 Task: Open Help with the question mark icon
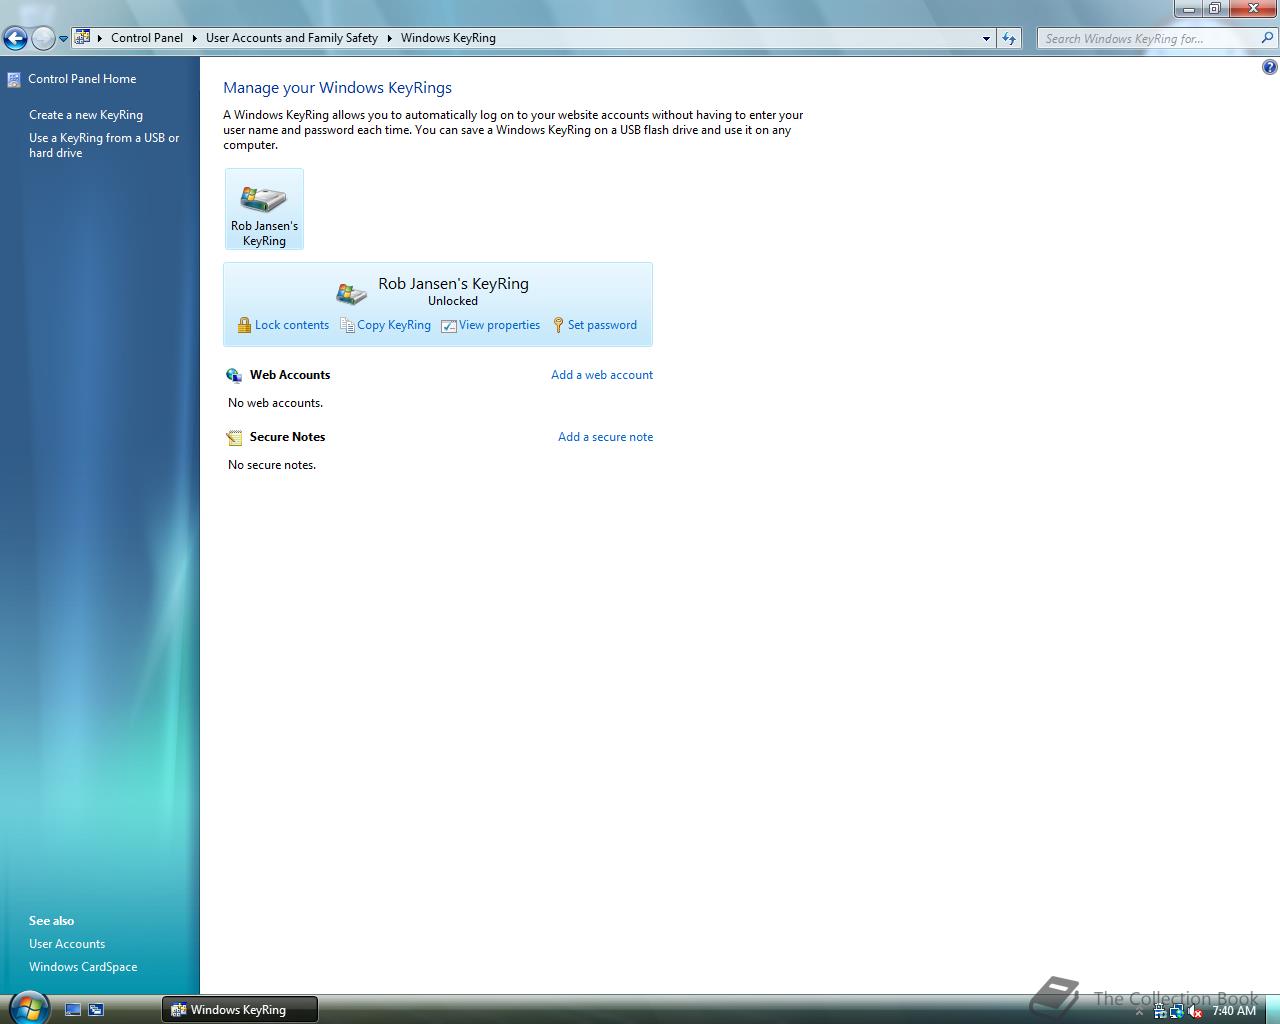pyautogui.click(x=1269, y=68)
